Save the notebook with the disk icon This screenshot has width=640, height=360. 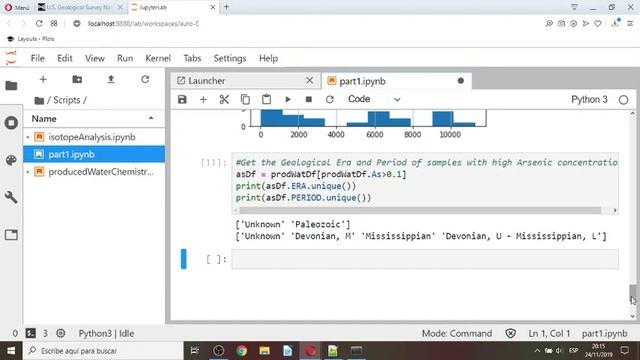pos(182,99)
